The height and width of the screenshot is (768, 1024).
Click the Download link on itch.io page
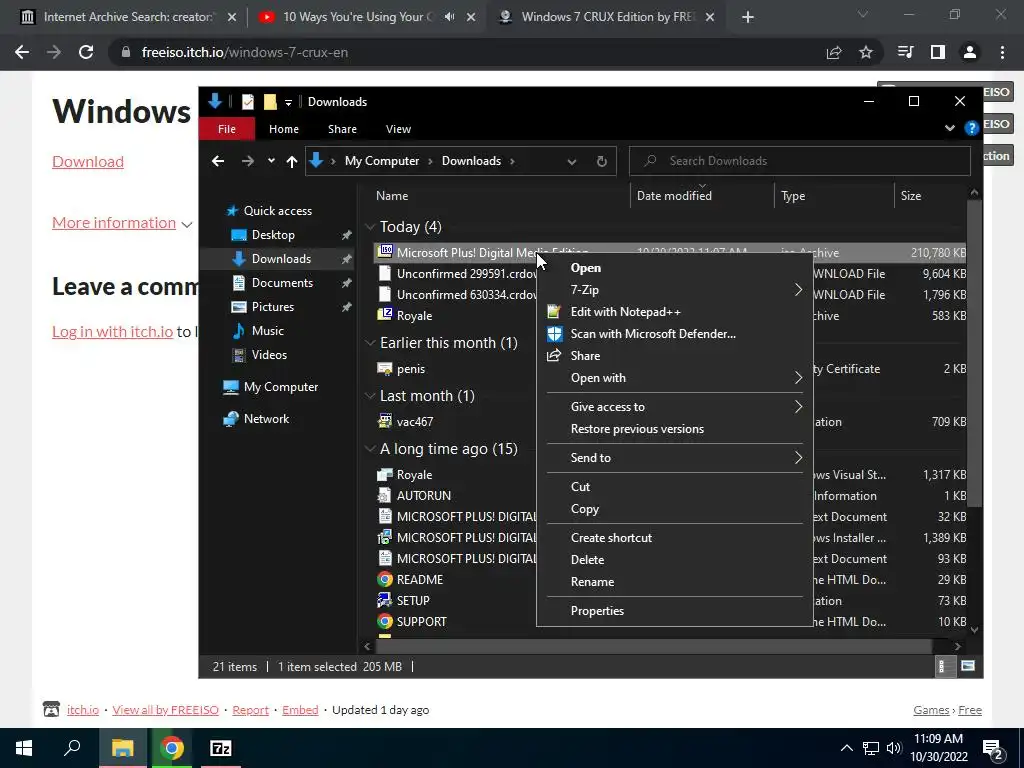pyautogui.click(x=88, y=161)
